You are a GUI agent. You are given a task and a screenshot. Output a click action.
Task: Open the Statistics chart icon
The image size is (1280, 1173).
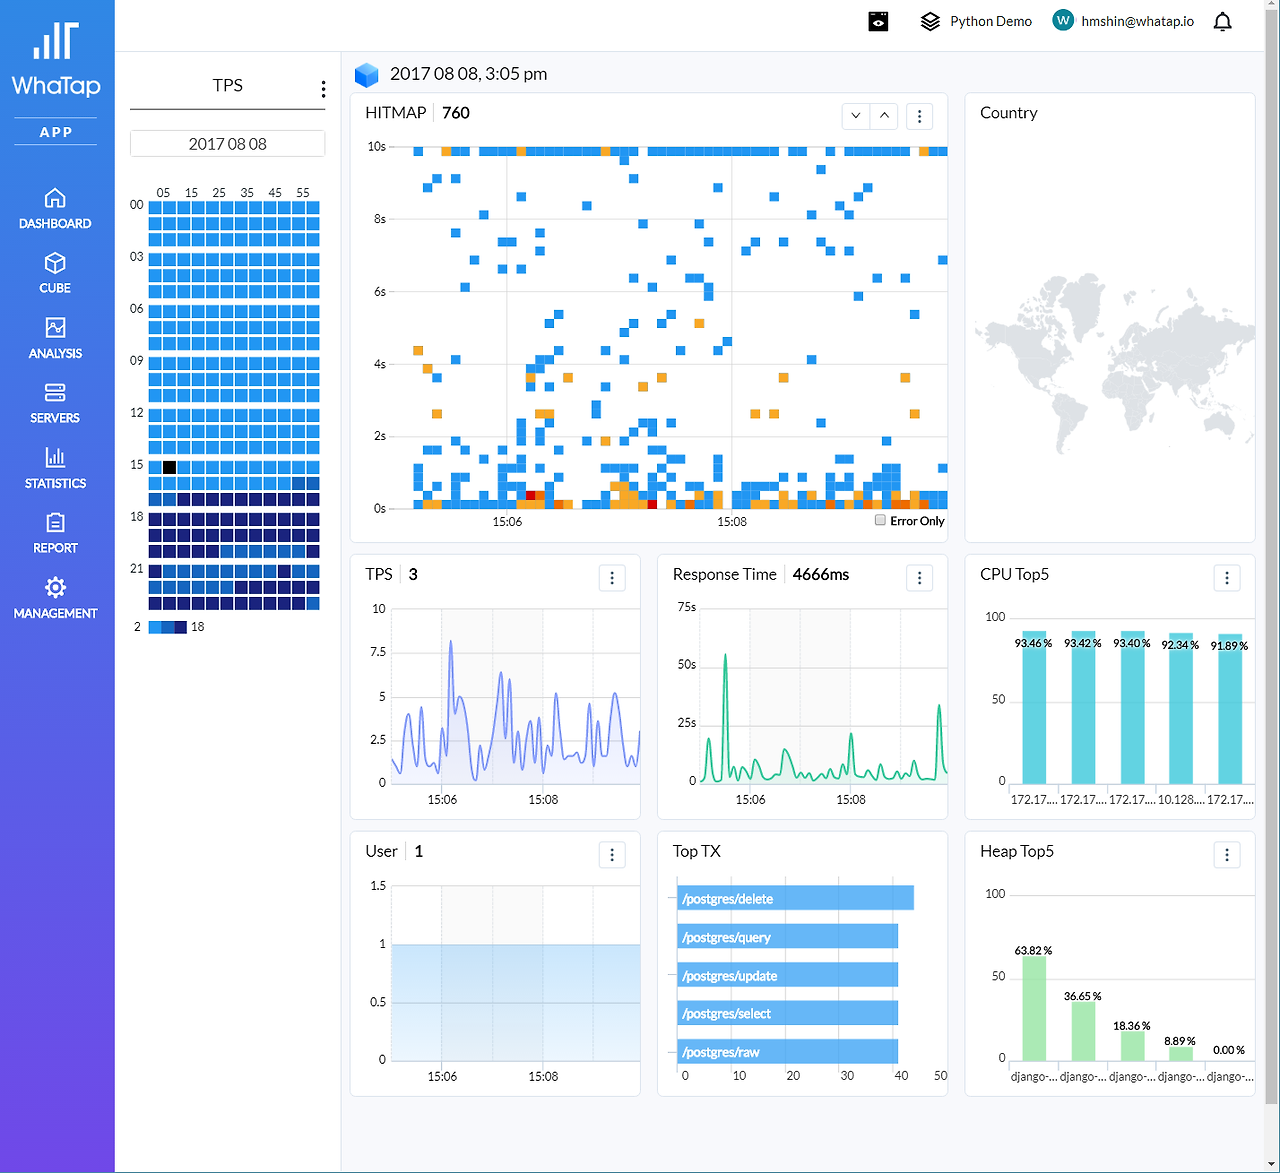coord(55,458)
